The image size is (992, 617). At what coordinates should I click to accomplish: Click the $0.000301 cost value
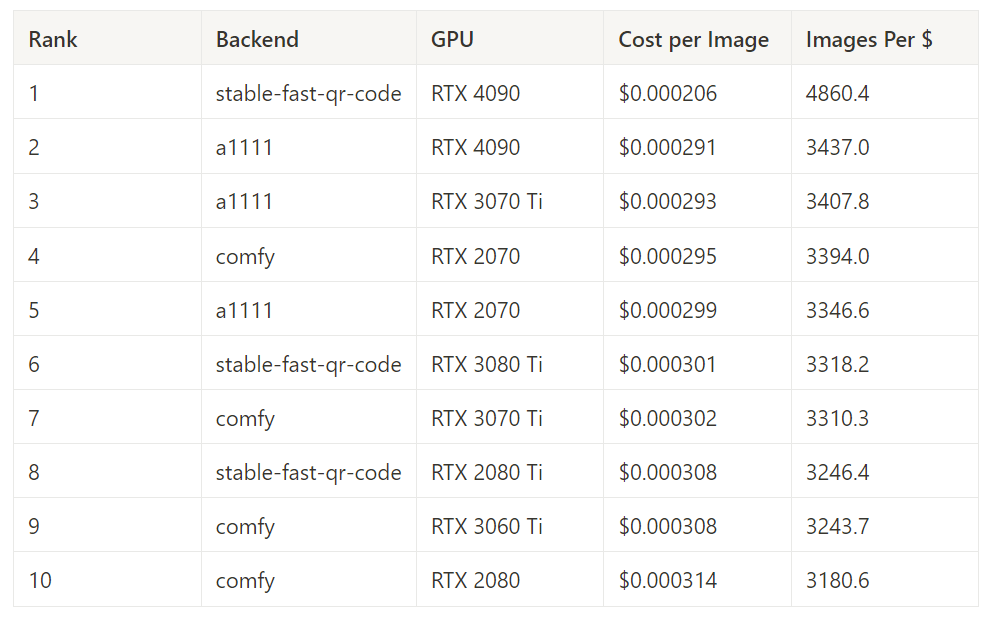(667, 365)
